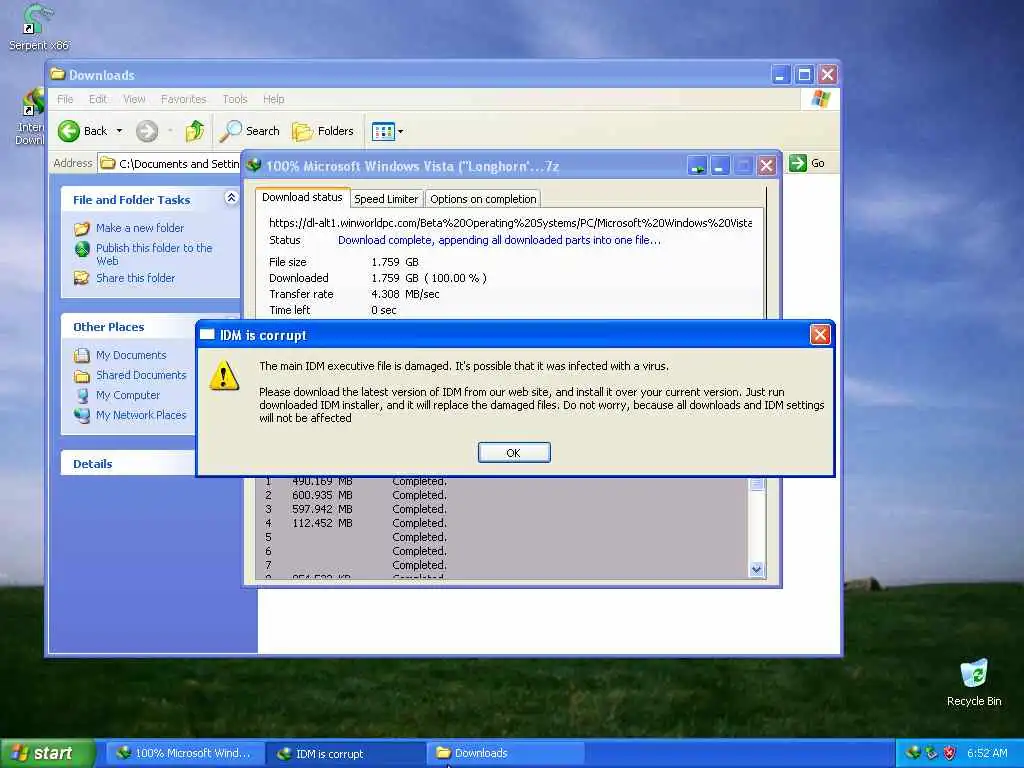The image size is (1024, 768).
Task: Open the Help menu
Action: tap(274, 99)
